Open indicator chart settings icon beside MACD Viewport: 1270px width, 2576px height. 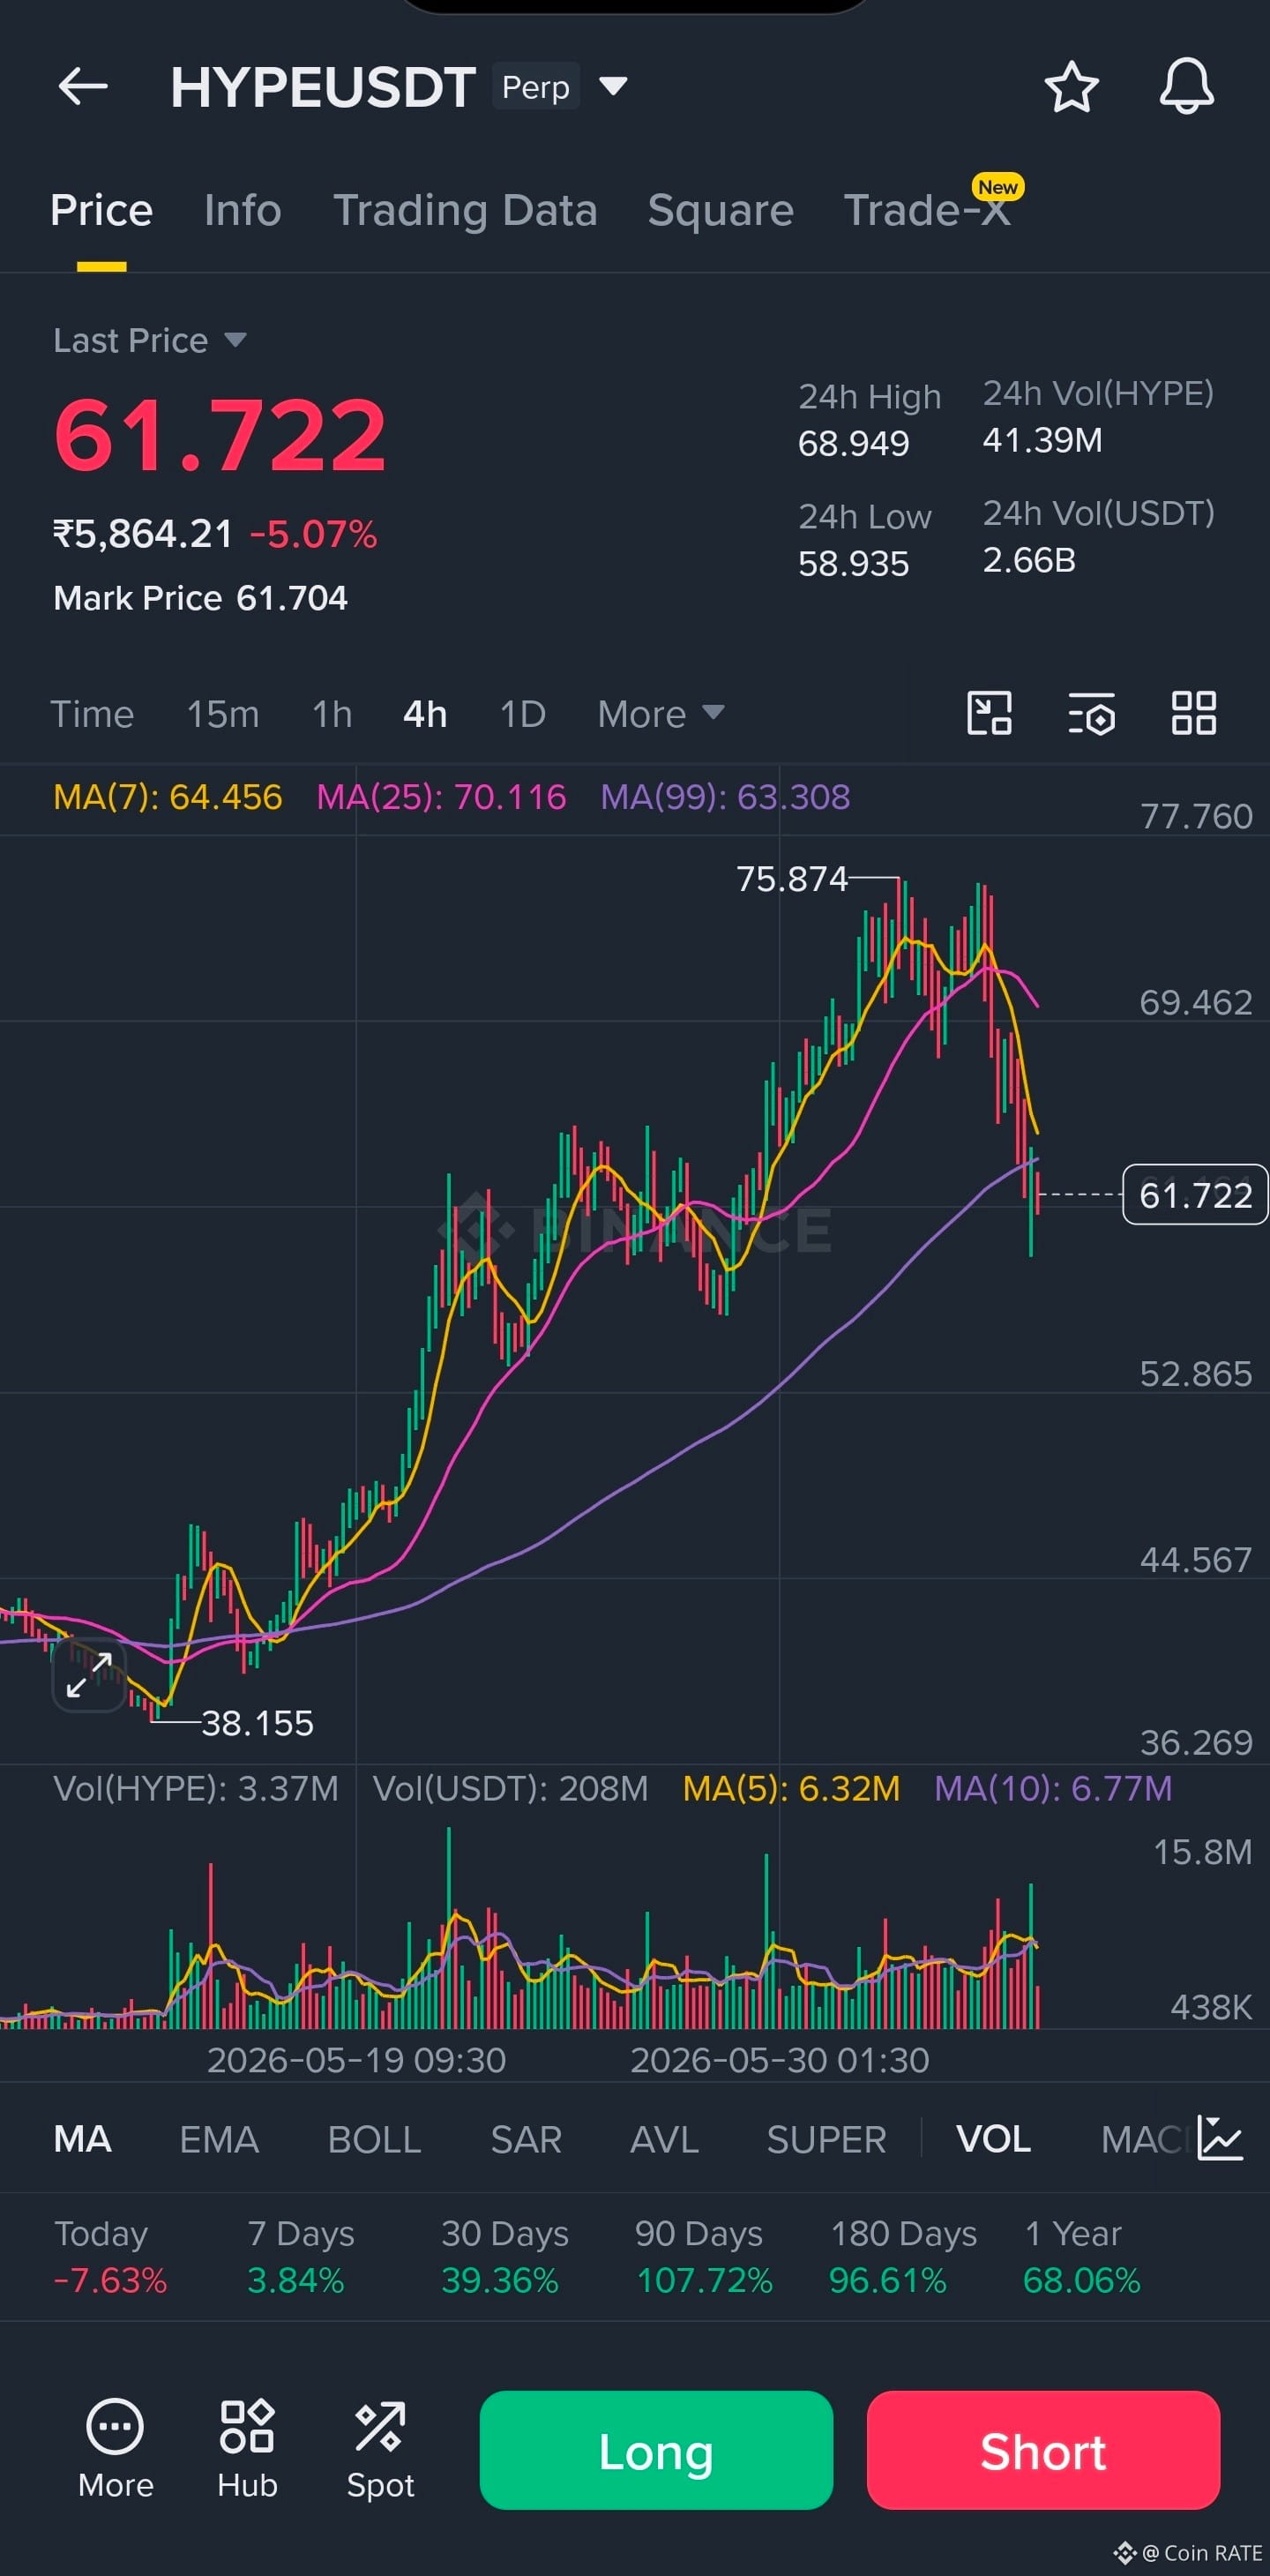[x=1220, y=2138]
